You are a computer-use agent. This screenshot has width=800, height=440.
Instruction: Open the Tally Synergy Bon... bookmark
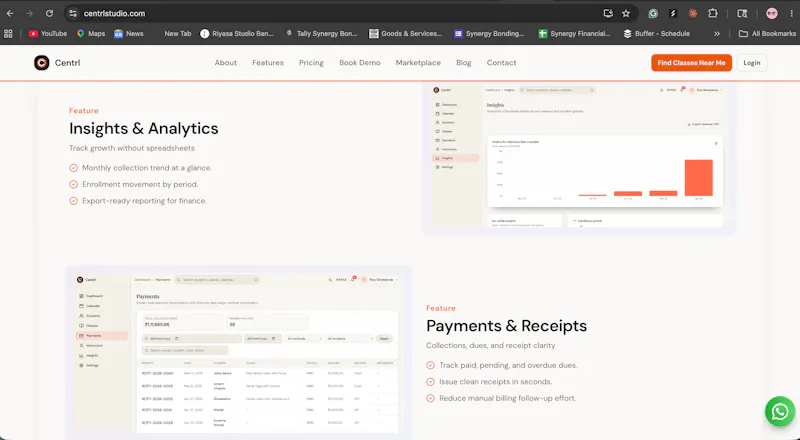321,34
